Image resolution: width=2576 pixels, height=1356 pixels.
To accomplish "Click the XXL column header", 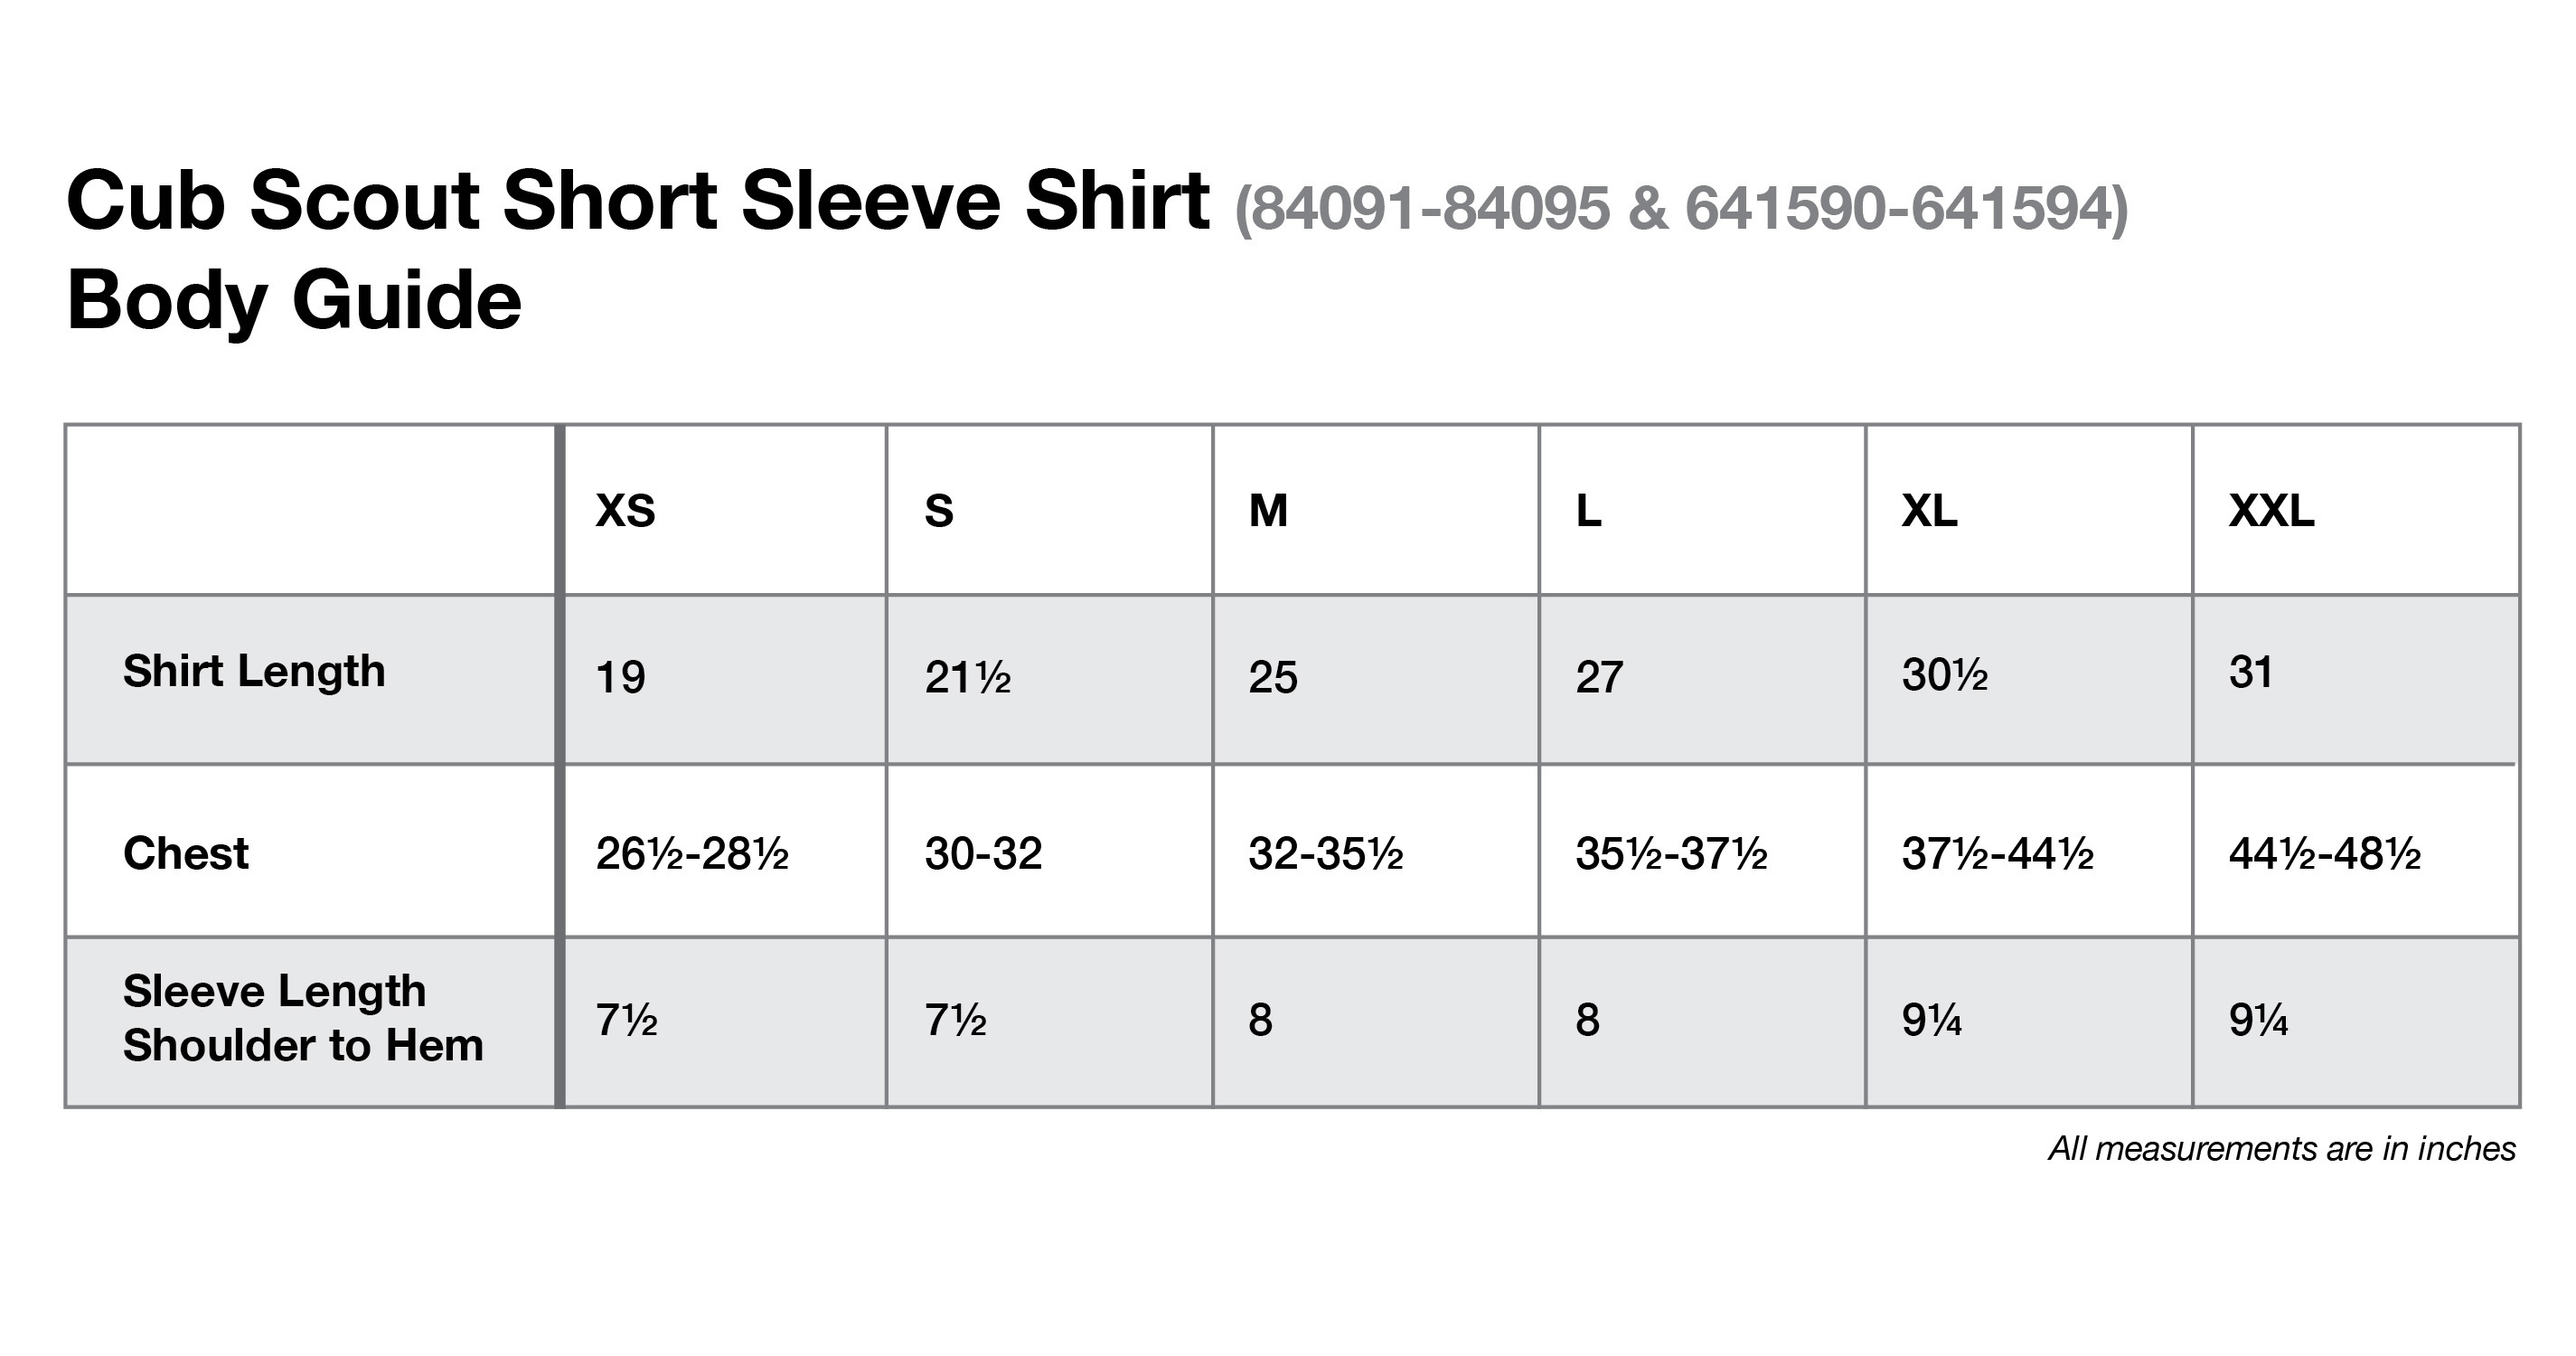I will point(2271,511).
